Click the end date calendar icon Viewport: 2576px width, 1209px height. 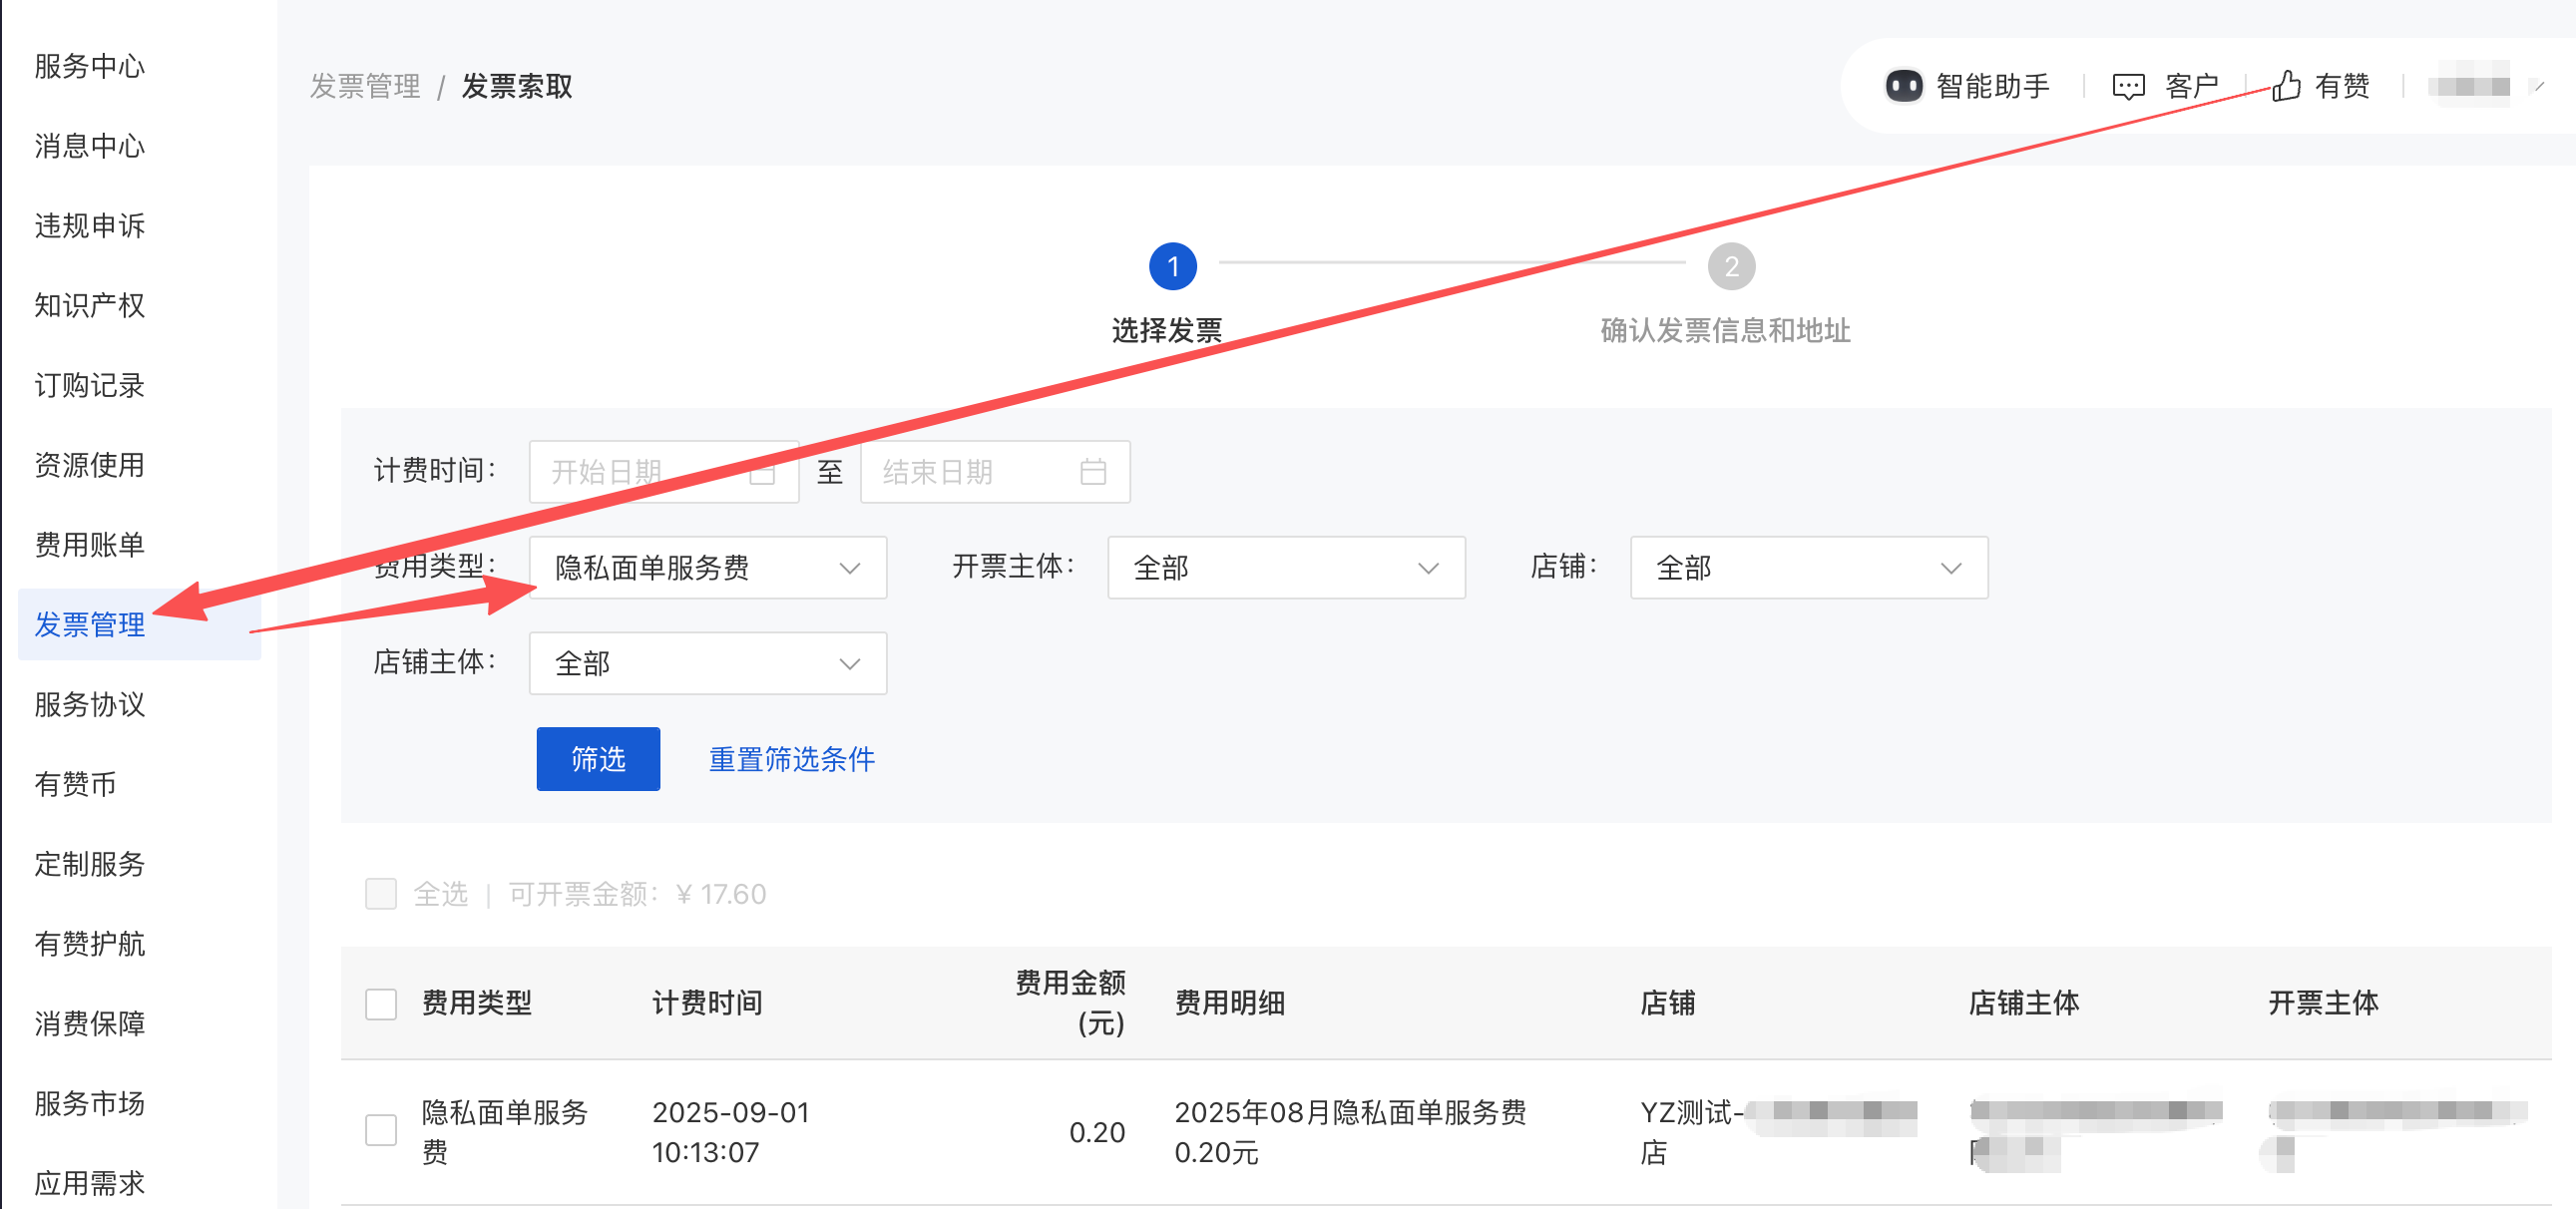click(x=1093, y=472)
